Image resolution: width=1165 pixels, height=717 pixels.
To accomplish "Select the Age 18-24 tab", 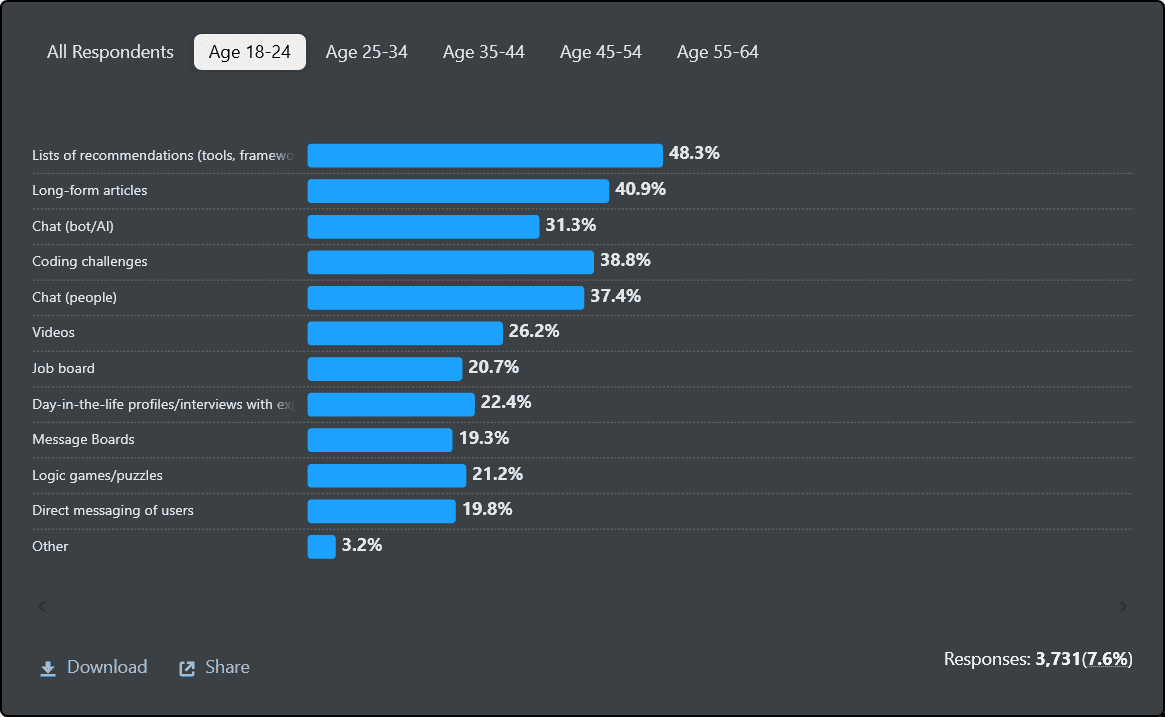I will [x=250, y=52].
